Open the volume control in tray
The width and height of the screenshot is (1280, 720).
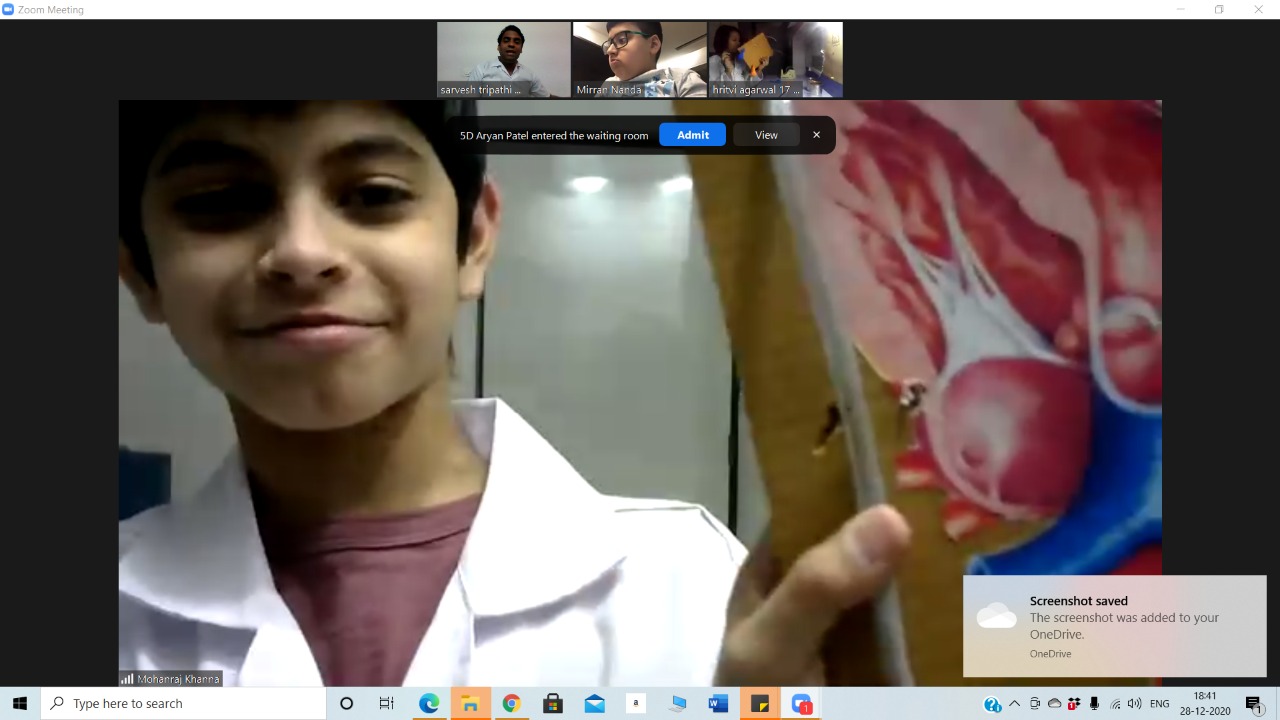click(1134, 704)
